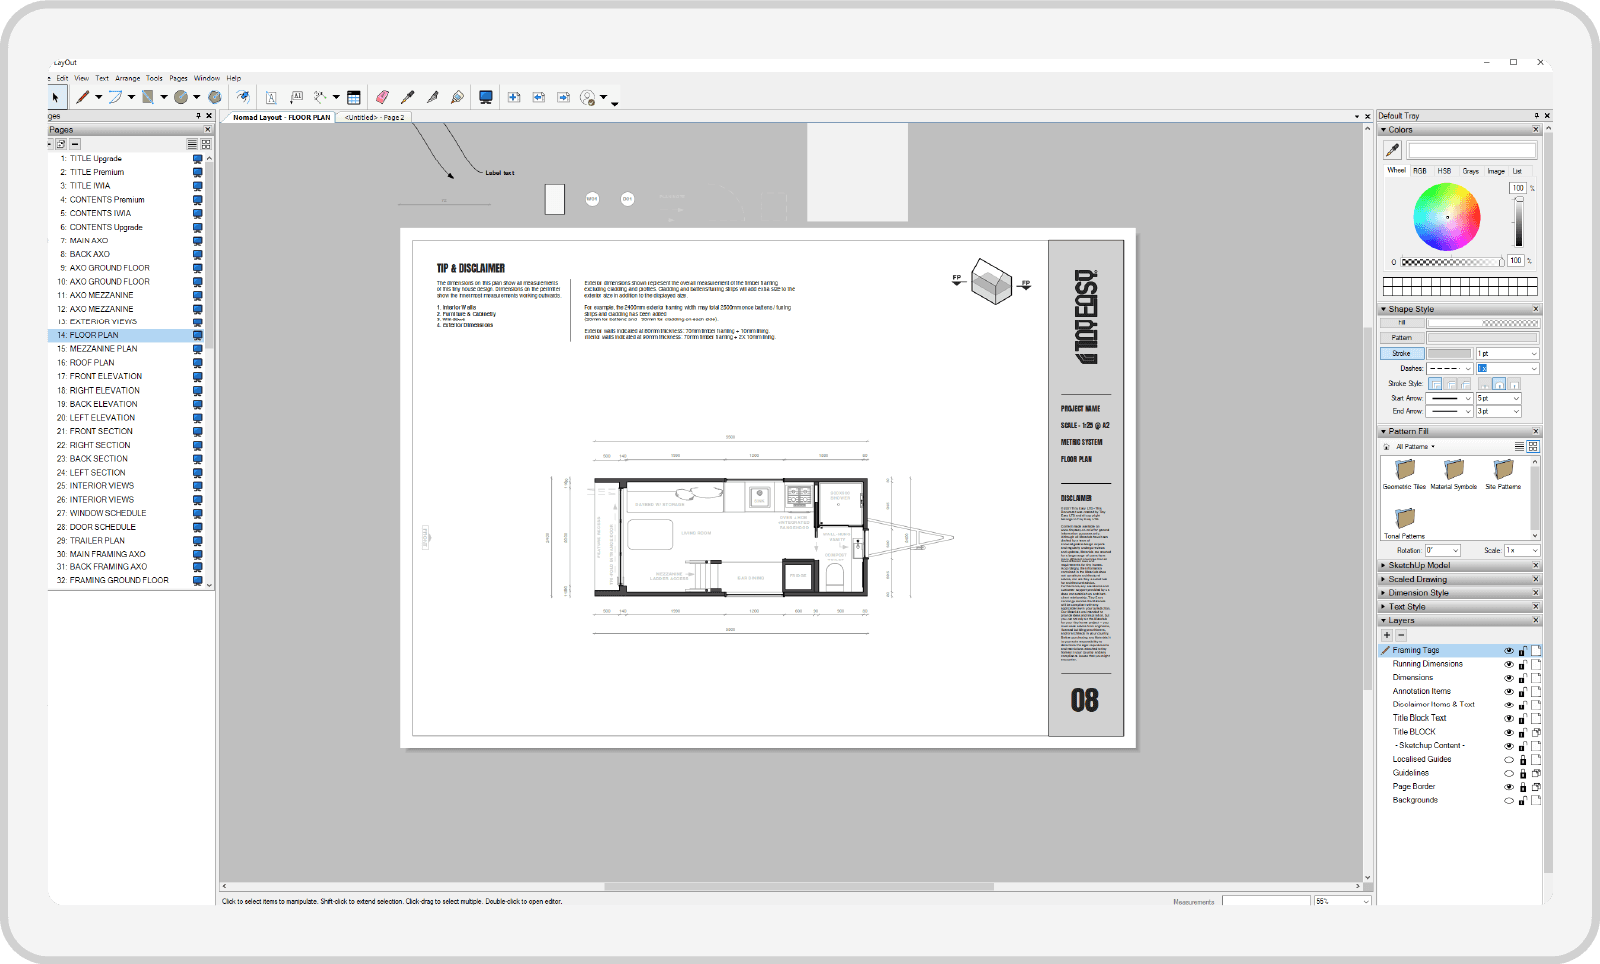Image resolution: width=1600 pixels, height=964 pixels.
Task: Select the Split knife tool
Action: [x=432, y=97]
